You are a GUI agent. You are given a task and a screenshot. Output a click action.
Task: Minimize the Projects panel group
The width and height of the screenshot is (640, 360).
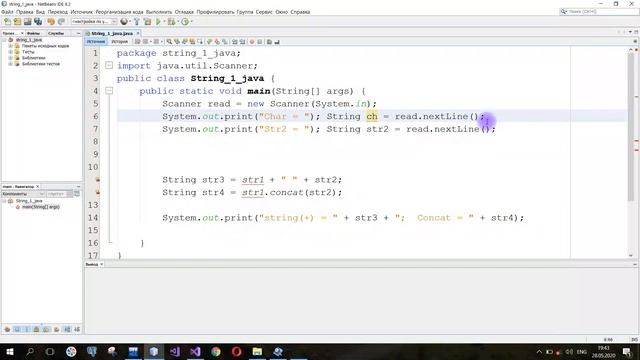pyautogui.click(x=78, y=33)
